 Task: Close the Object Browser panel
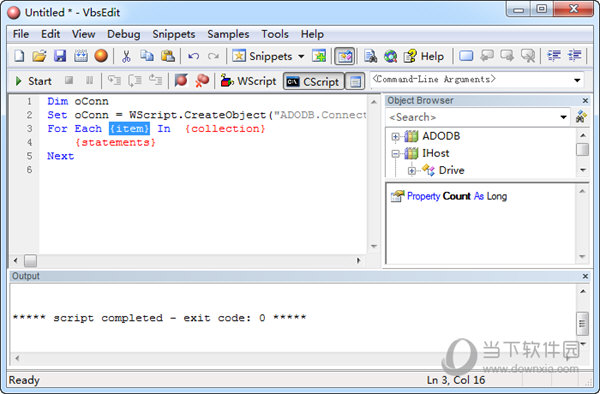click(x=585, y=101)
